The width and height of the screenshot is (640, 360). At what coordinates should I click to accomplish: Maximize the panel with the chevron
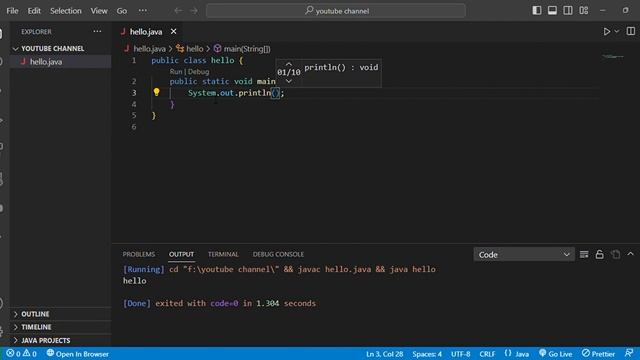click(x=631, y=254)
